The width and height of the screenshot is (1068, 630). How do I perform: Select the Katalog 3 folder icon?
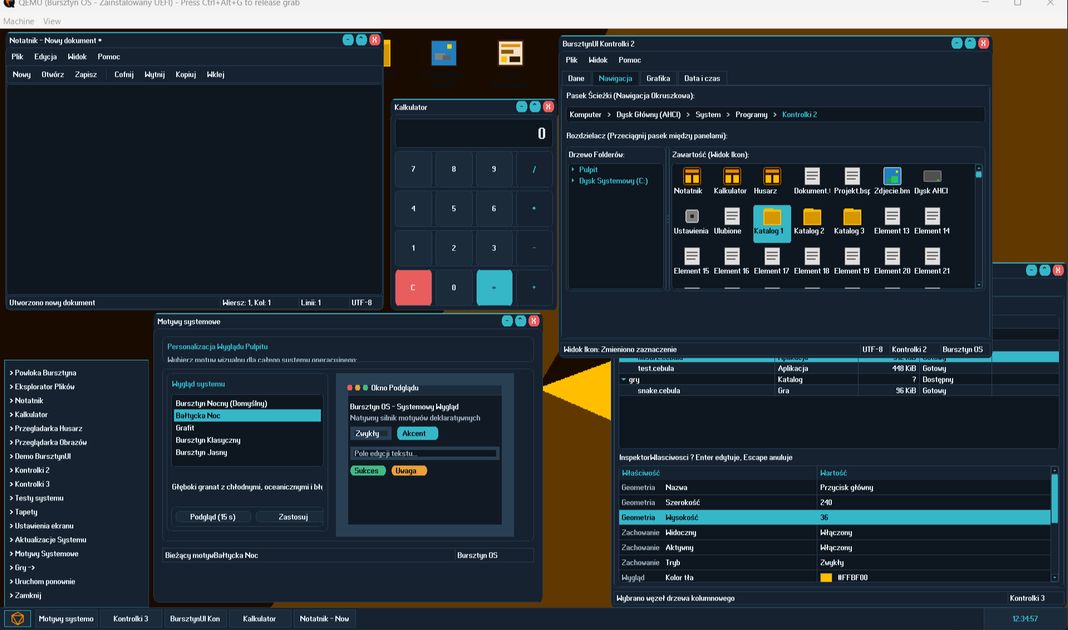(851, 221)
